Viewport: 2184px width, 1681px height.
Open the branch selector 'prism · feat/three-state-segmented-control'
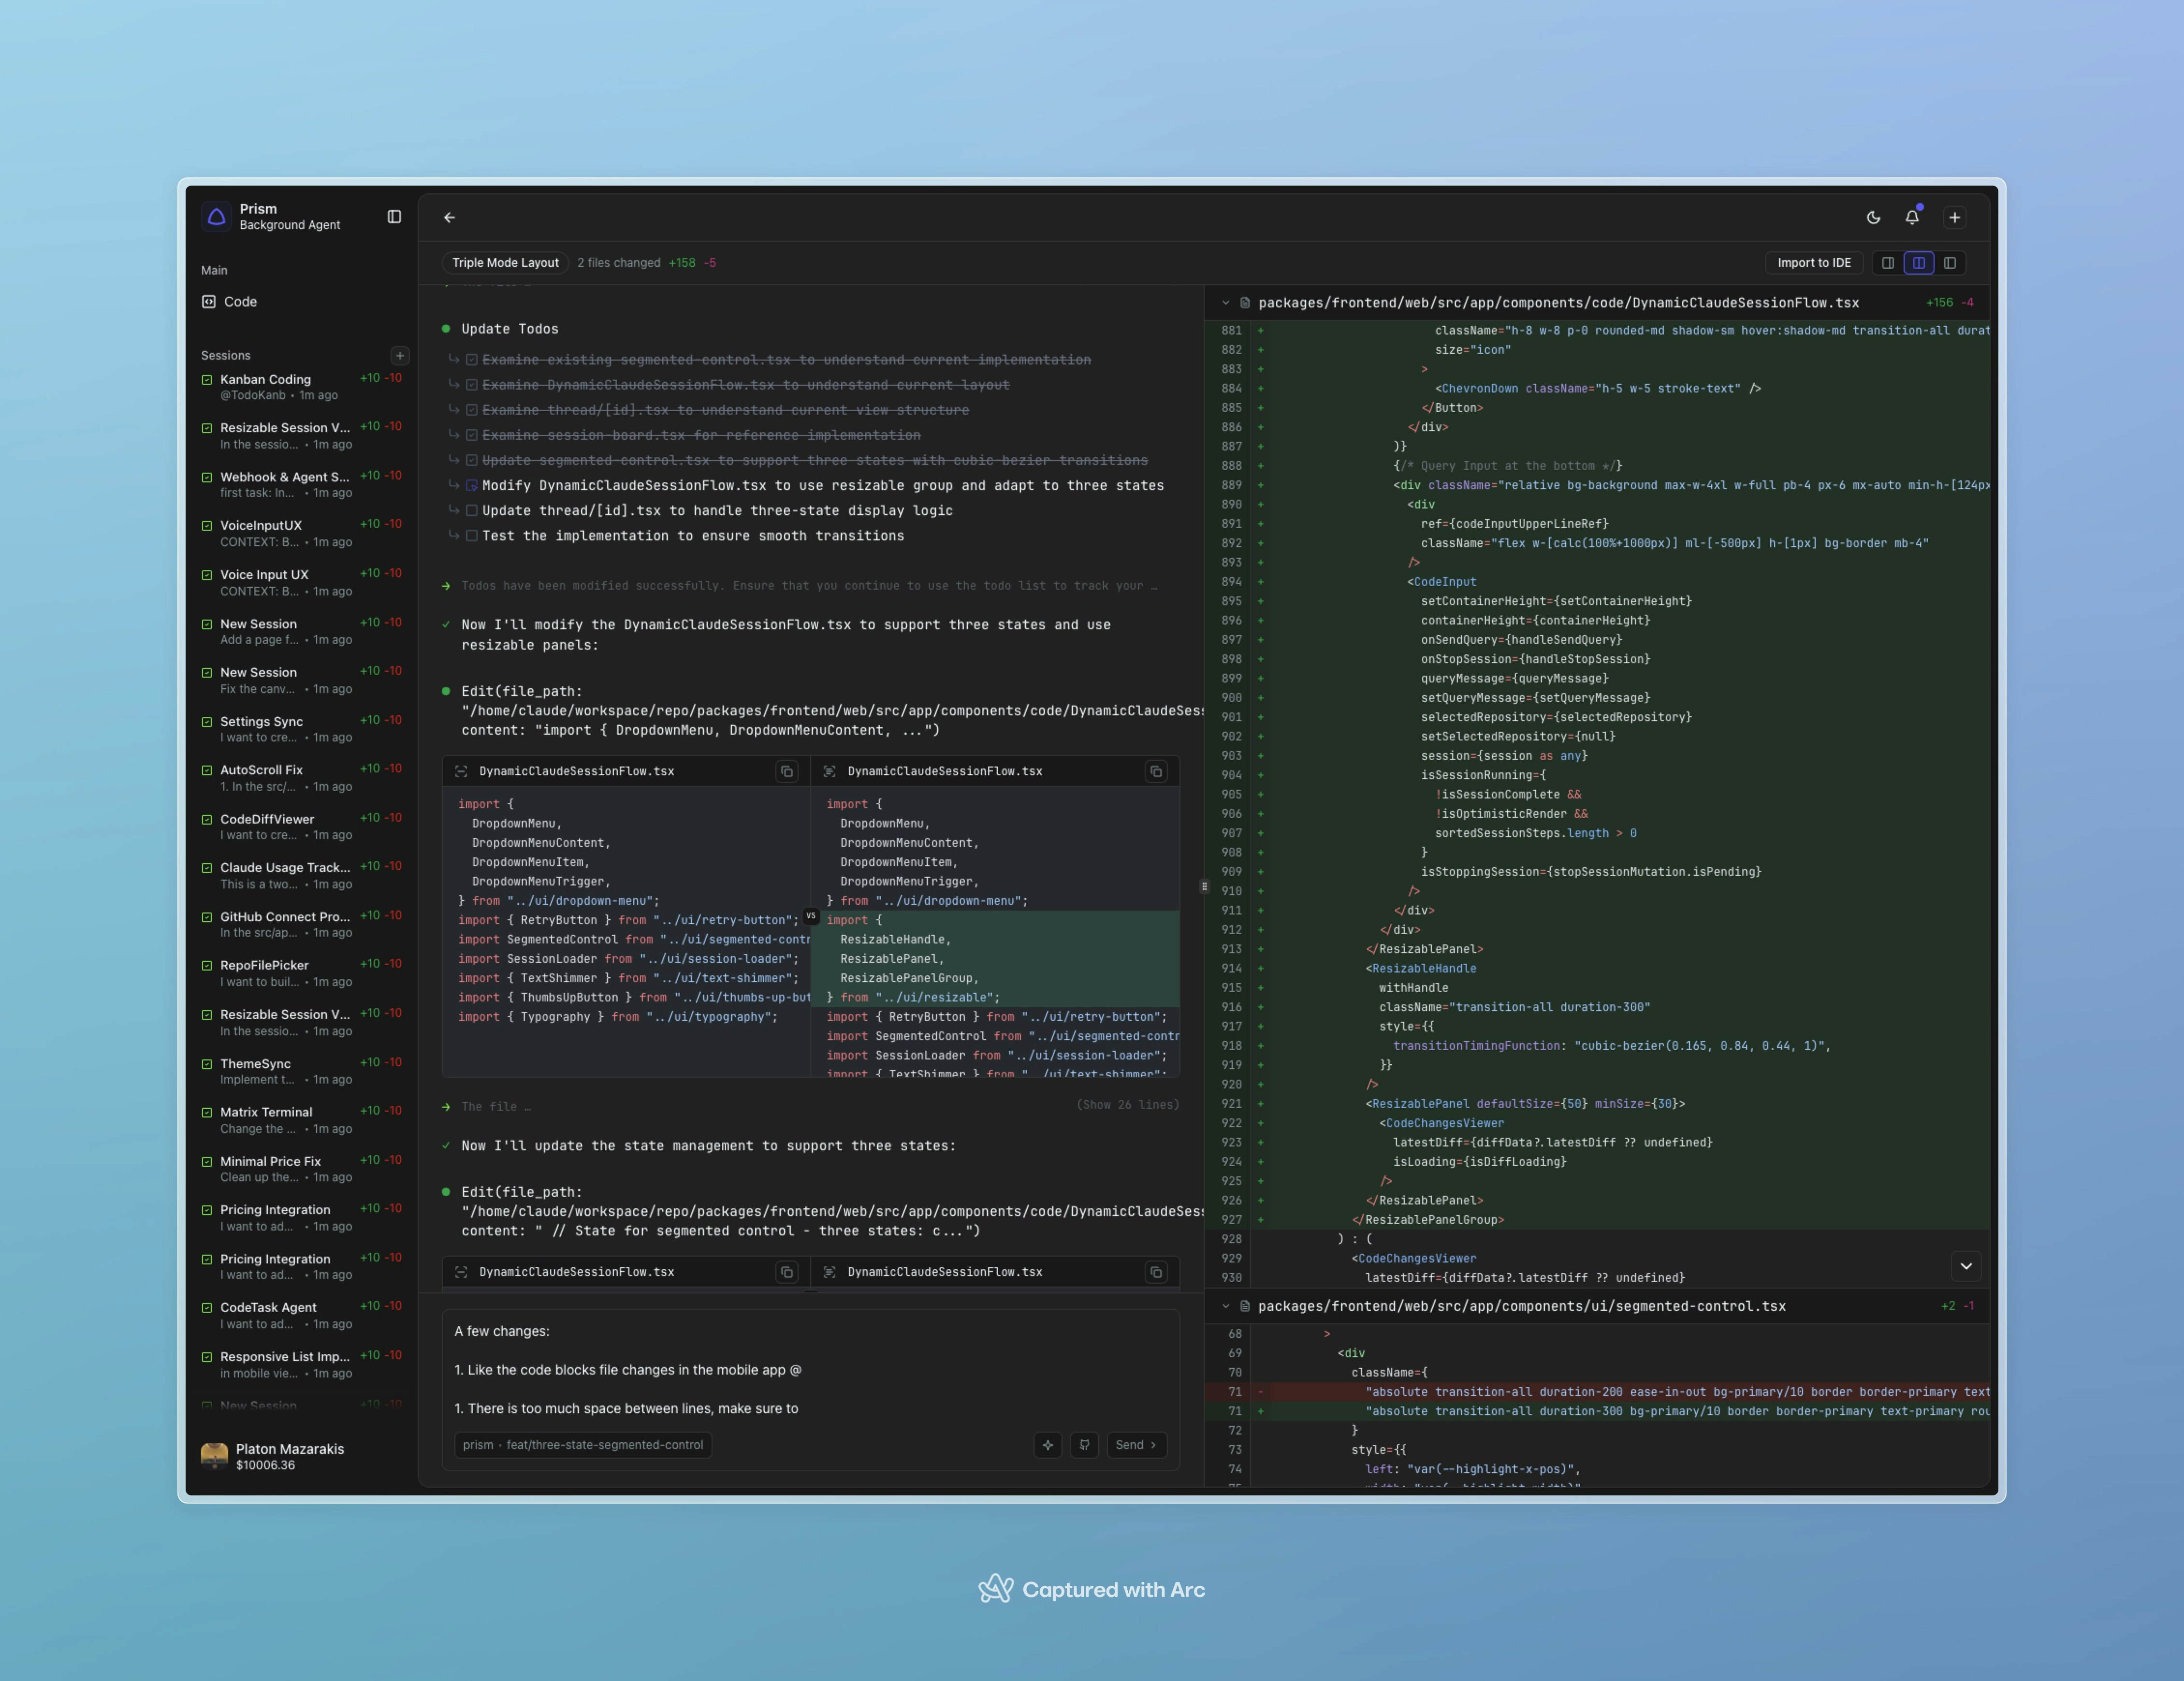click(x=583, y=1445)
